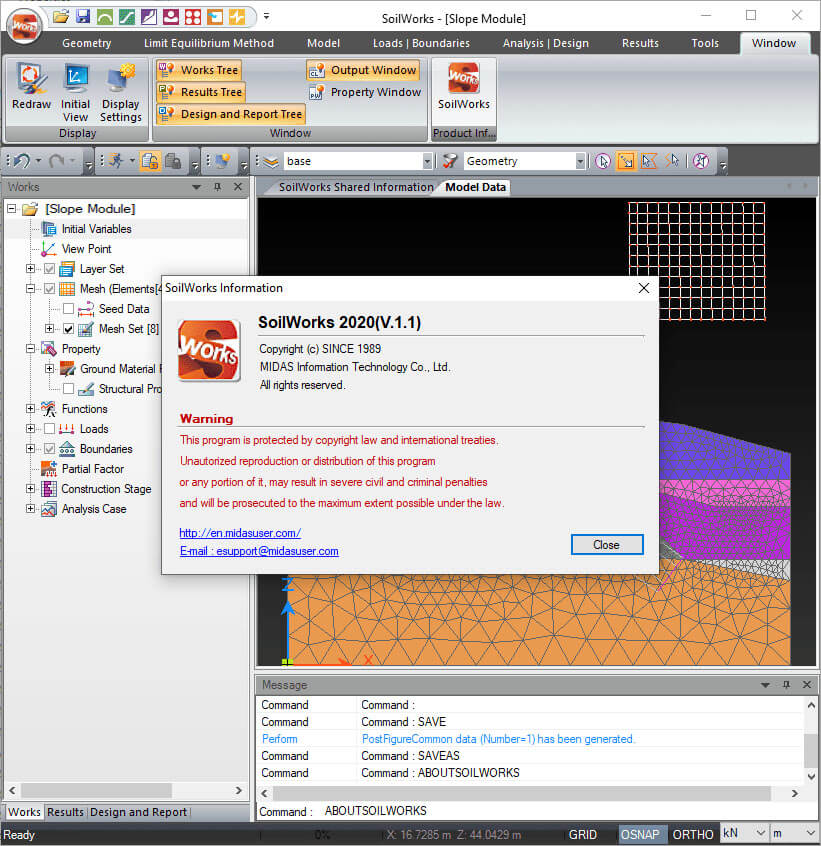Click the SoilWorks product info icon
The image size is (821, 846).
[464, 78]
